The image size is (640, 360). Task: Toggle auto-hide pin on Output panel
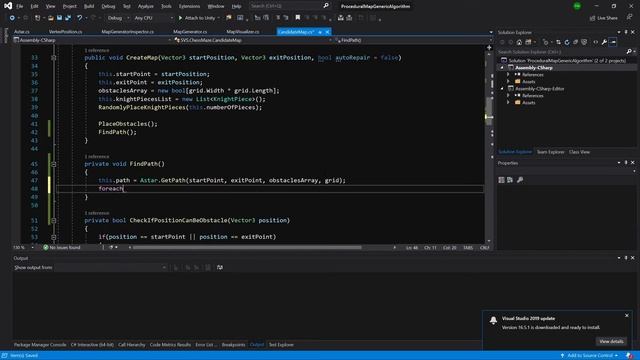pos(626,258)
